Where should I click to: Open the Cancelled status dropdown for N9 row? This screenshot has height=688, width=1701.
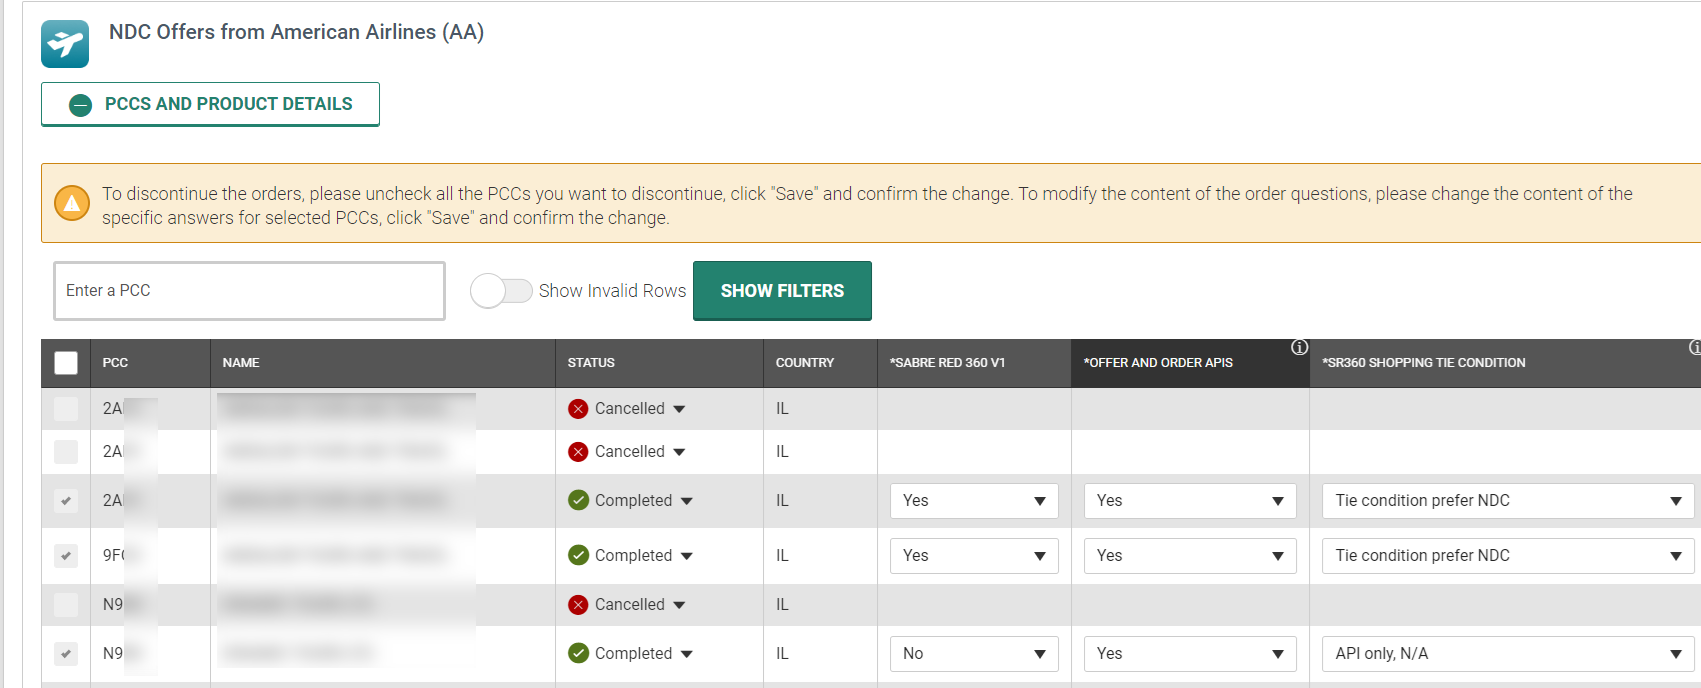point(679,605)
